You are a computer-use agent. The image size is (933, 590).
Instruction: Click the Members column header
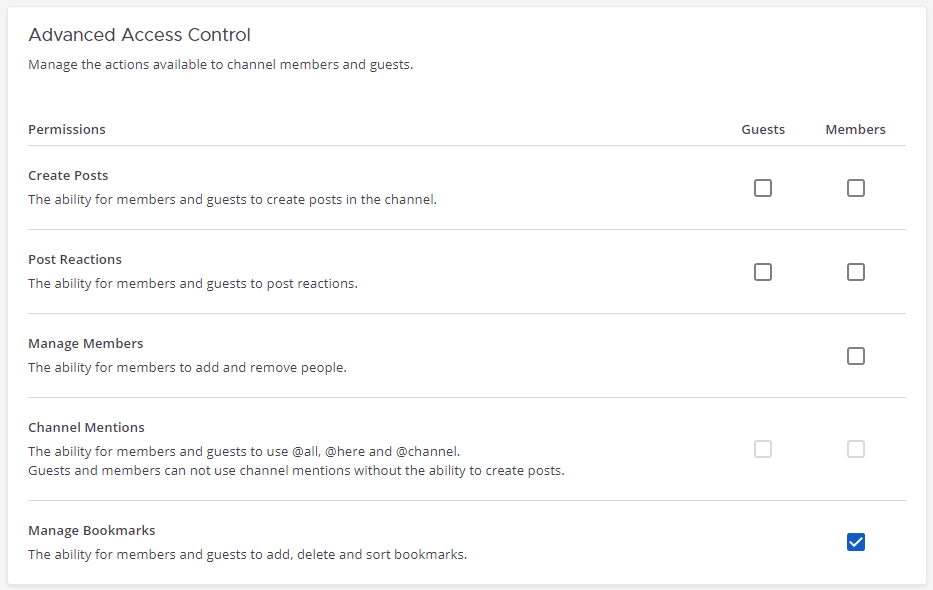click(855, 129)
